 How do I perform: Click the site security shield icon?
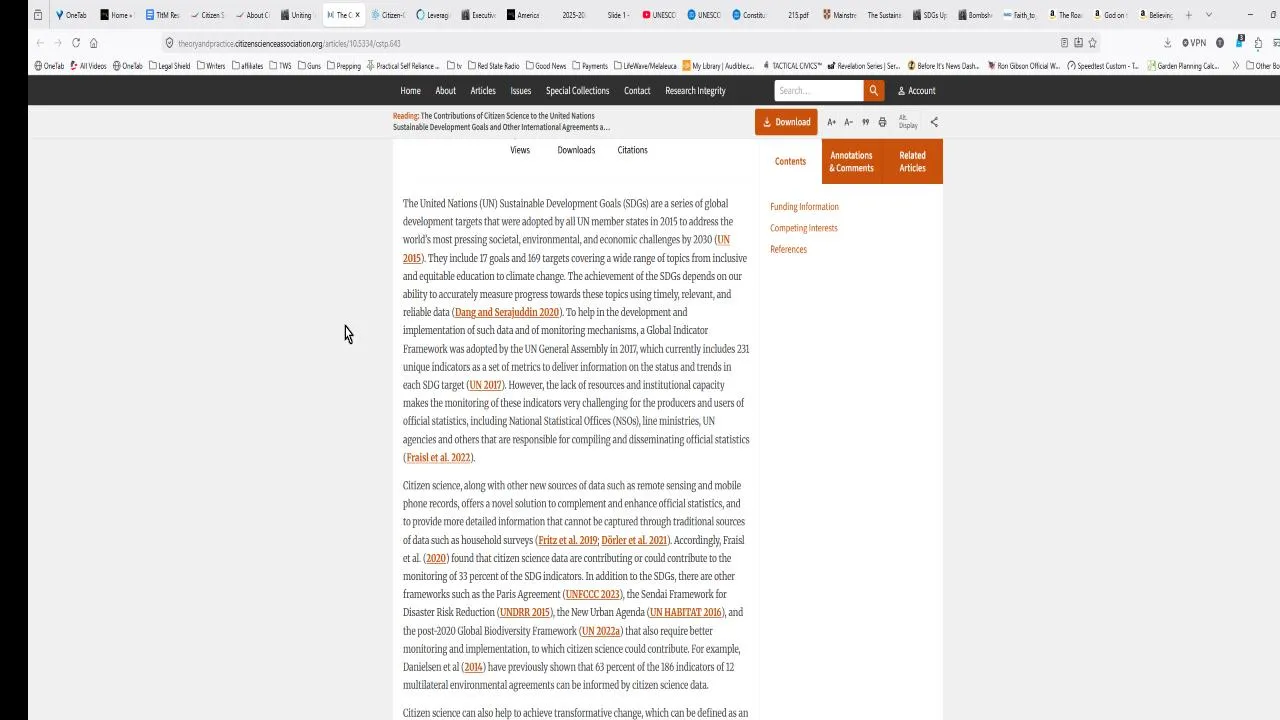coord(169,43)
